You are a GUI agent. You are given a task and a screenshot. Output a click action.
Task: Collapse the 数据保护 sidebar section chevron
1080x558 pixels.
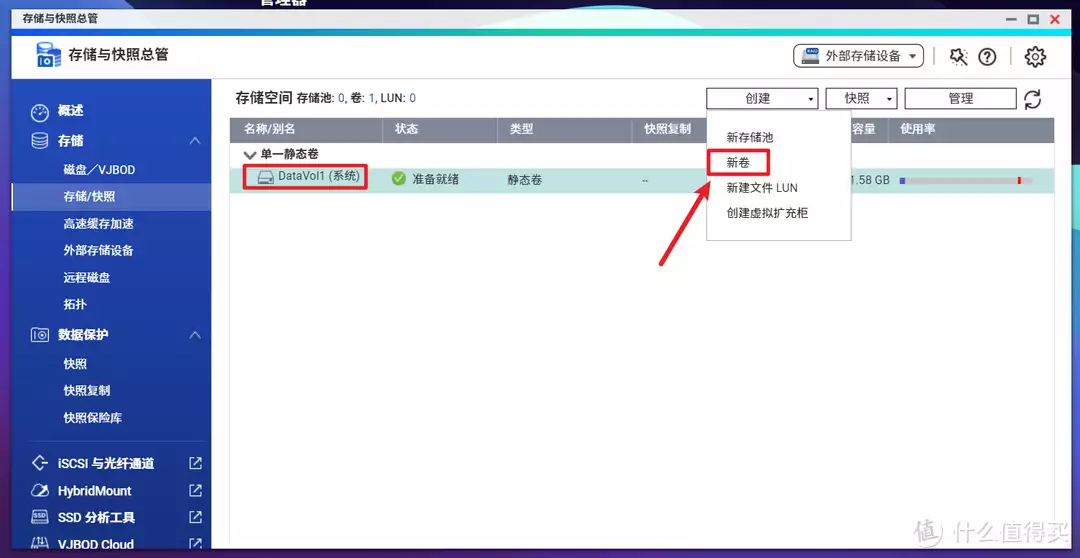pos(195,335)
